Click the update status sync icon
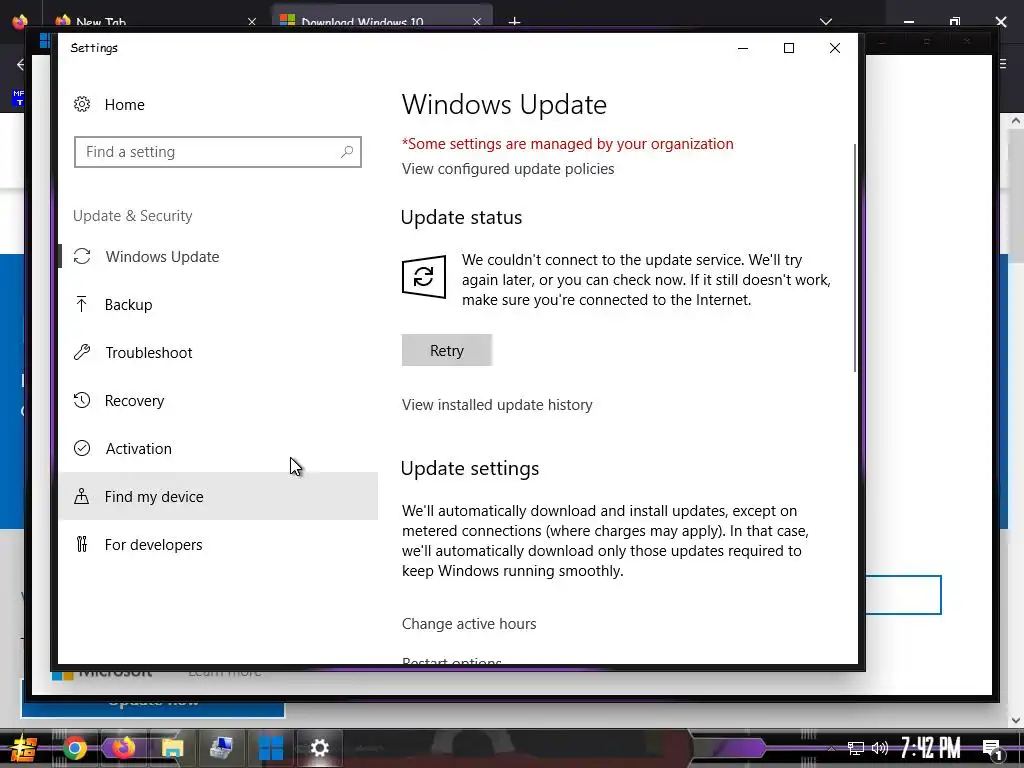This screenshot has width=1024, height=768. point(424,277)
